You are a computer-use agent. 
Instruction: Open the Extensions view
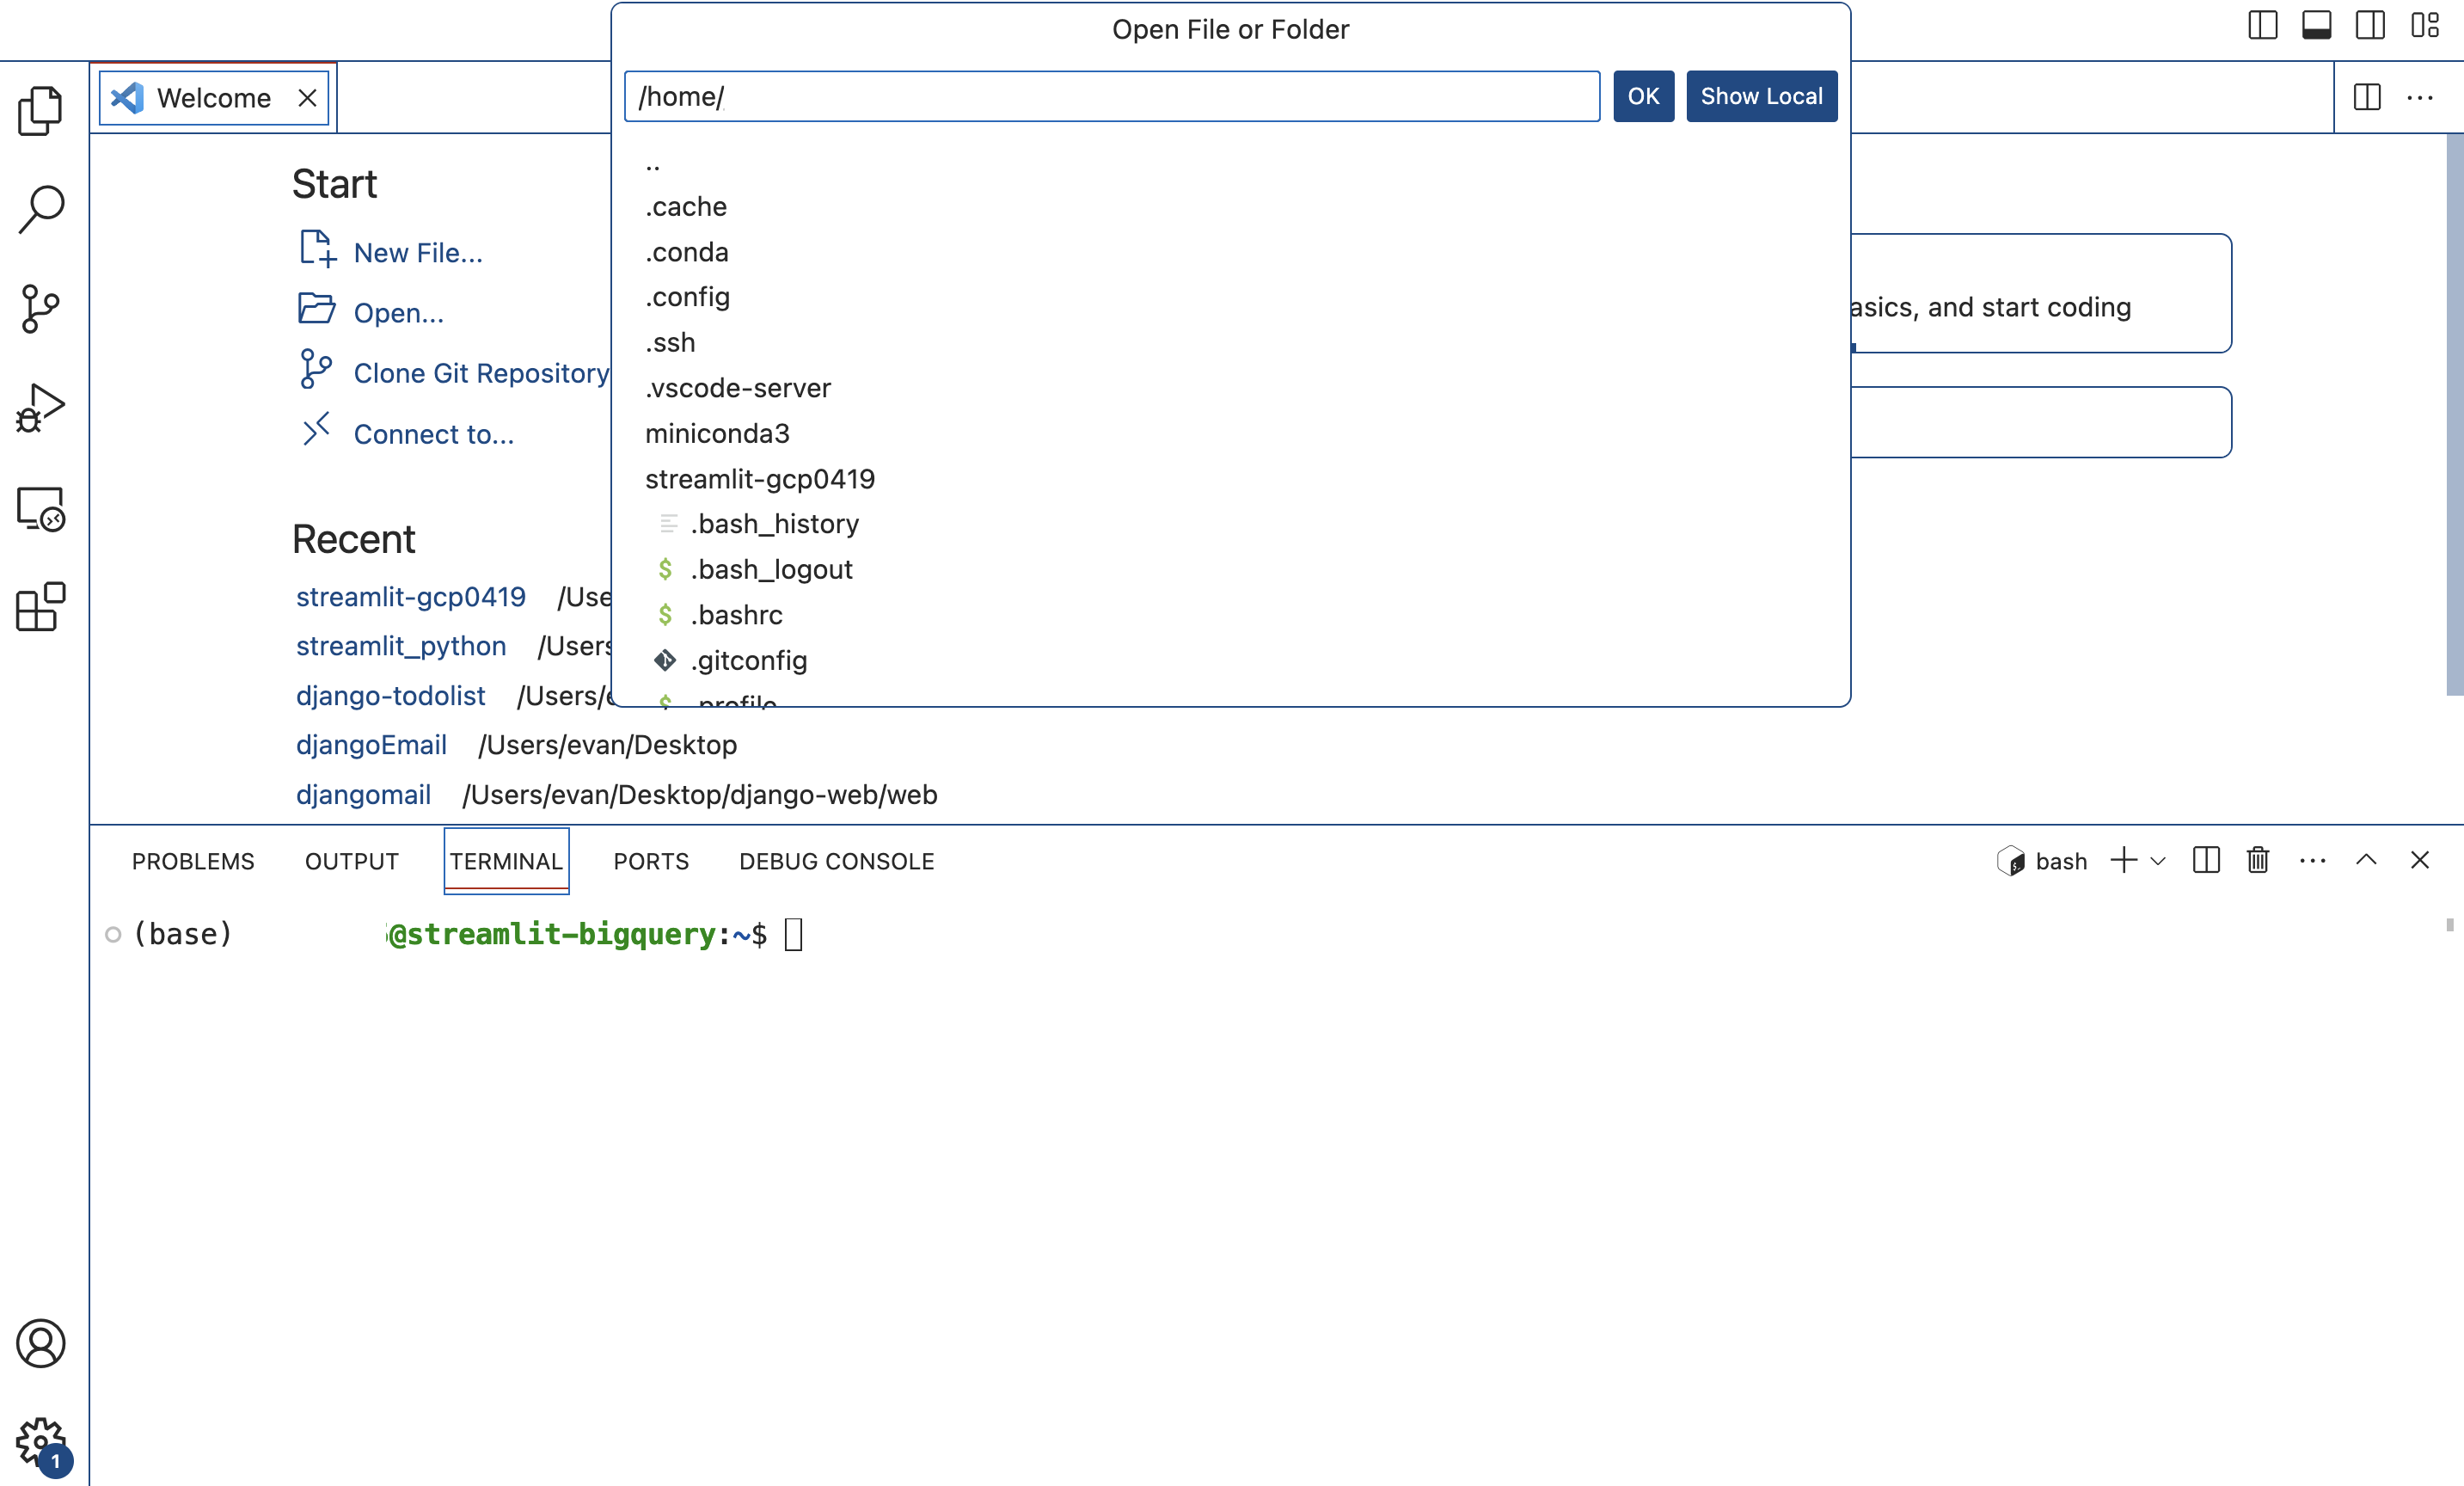(41, 607)
